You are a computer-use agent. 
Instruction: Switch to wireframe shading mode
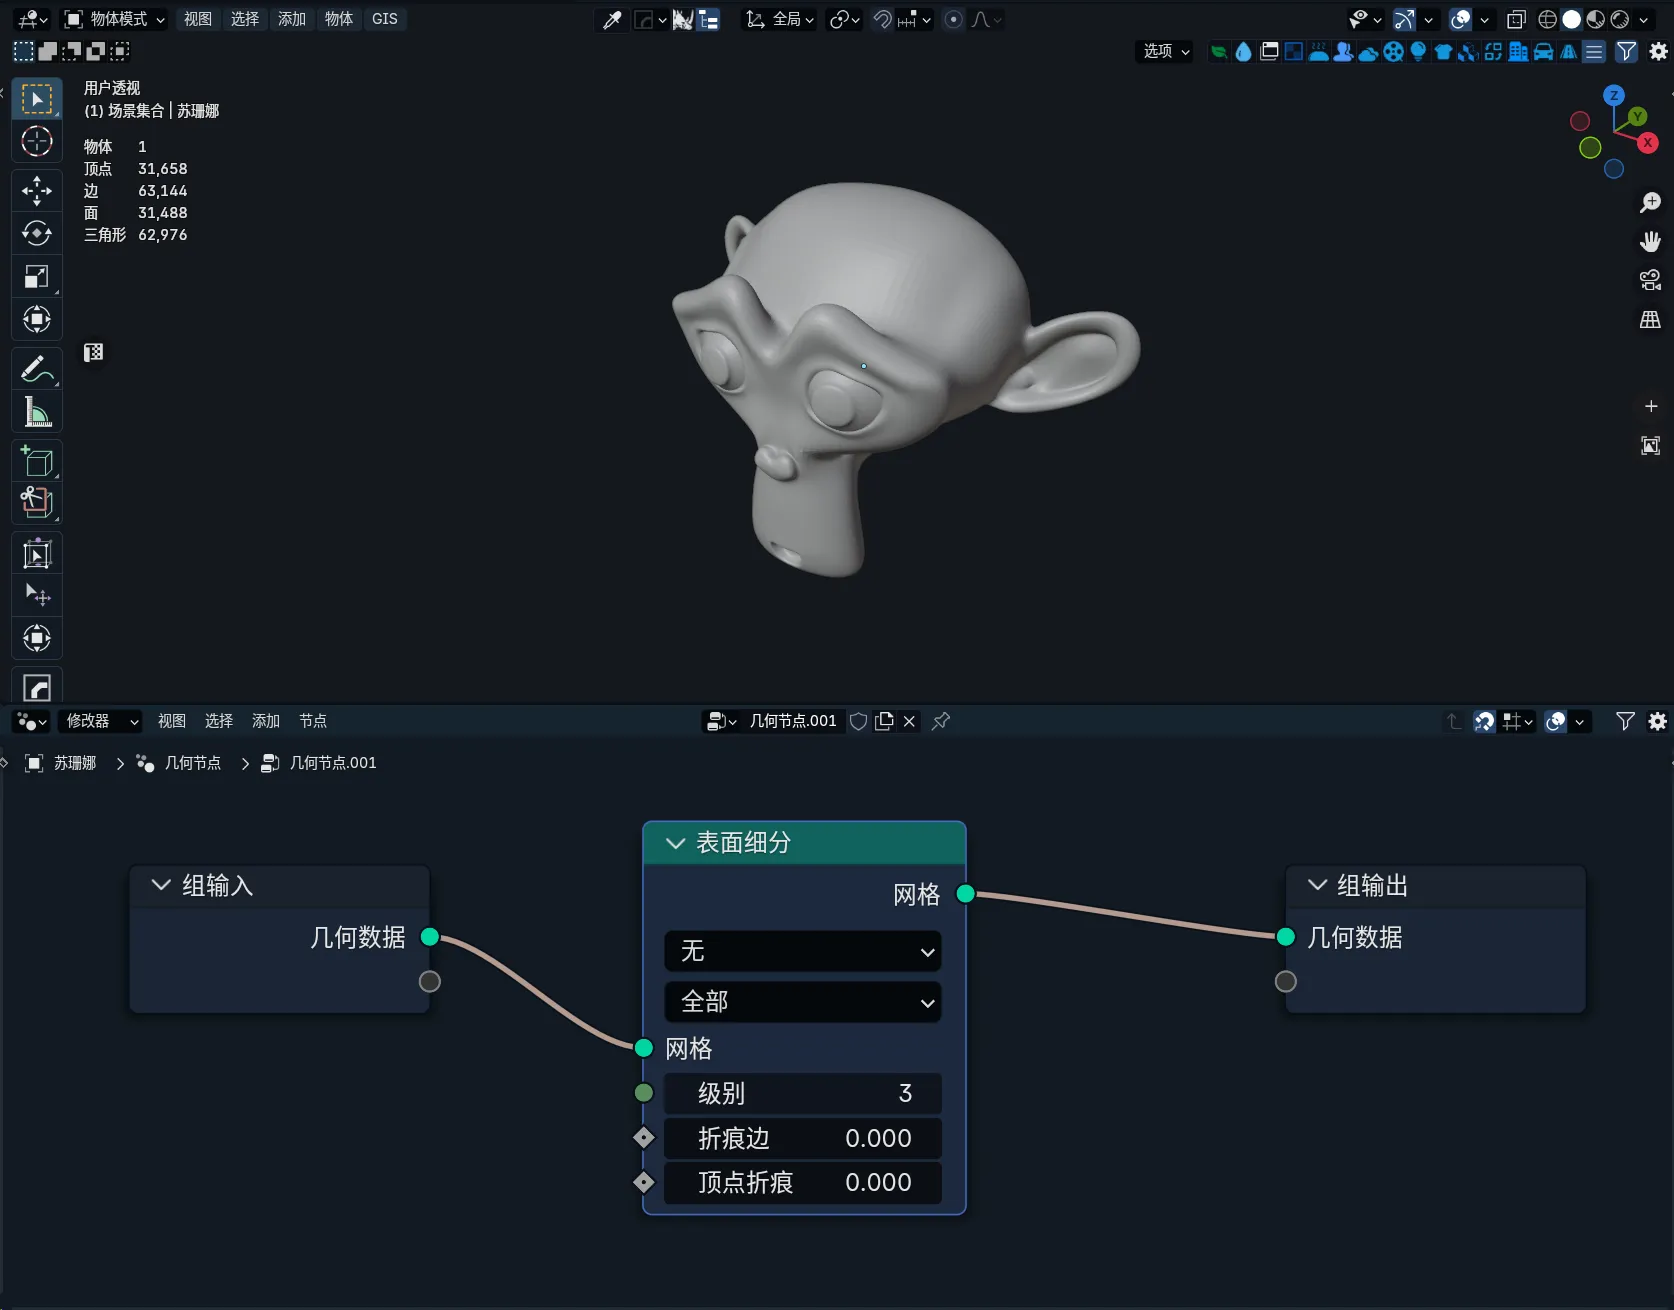click(1547, 19)
